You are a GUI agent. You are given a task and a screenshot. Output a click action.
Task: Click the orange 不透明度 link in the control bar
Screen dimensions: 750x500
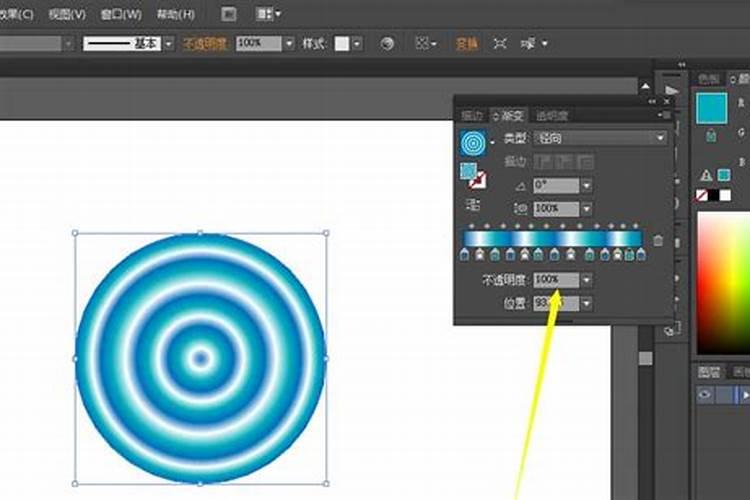(205, 44)
